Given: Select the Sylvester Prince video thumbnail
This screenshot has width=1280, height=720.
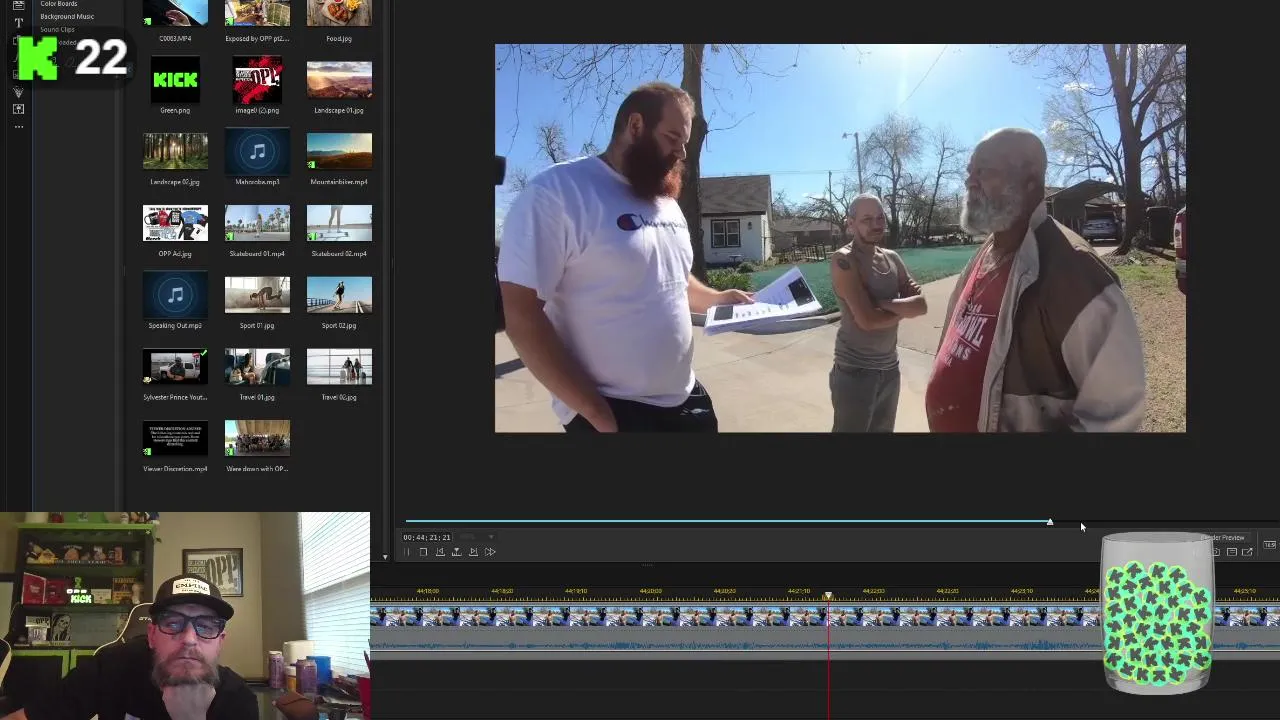Looking at the screenshot, I should [175, 367].
